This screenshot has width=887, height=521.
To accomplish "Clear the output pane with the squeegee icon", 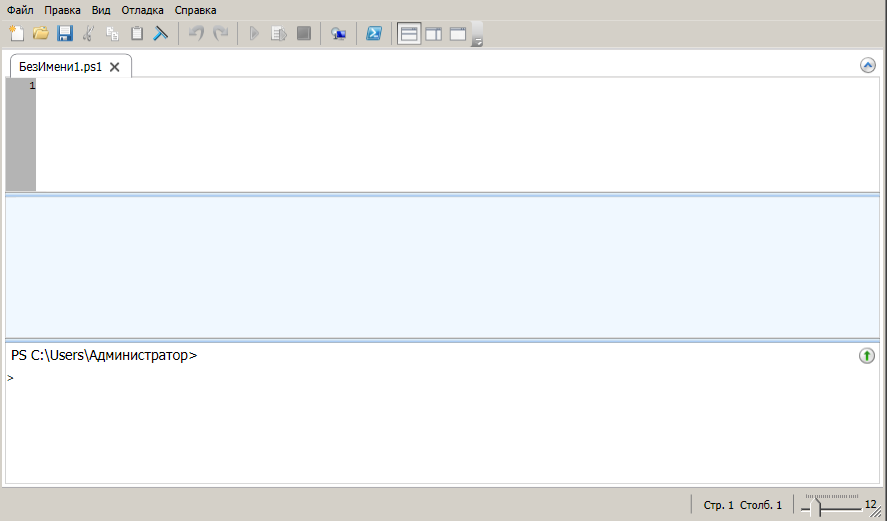I will point(160,33).
